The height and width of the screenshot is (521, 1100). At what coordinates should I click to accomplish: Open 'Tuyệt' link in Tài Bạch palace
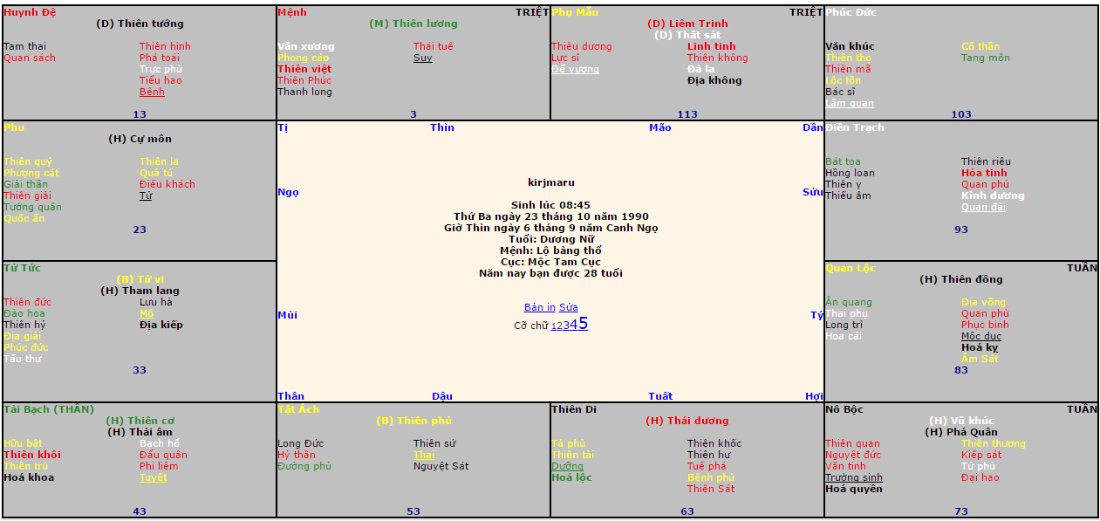(x=153, y=478)
